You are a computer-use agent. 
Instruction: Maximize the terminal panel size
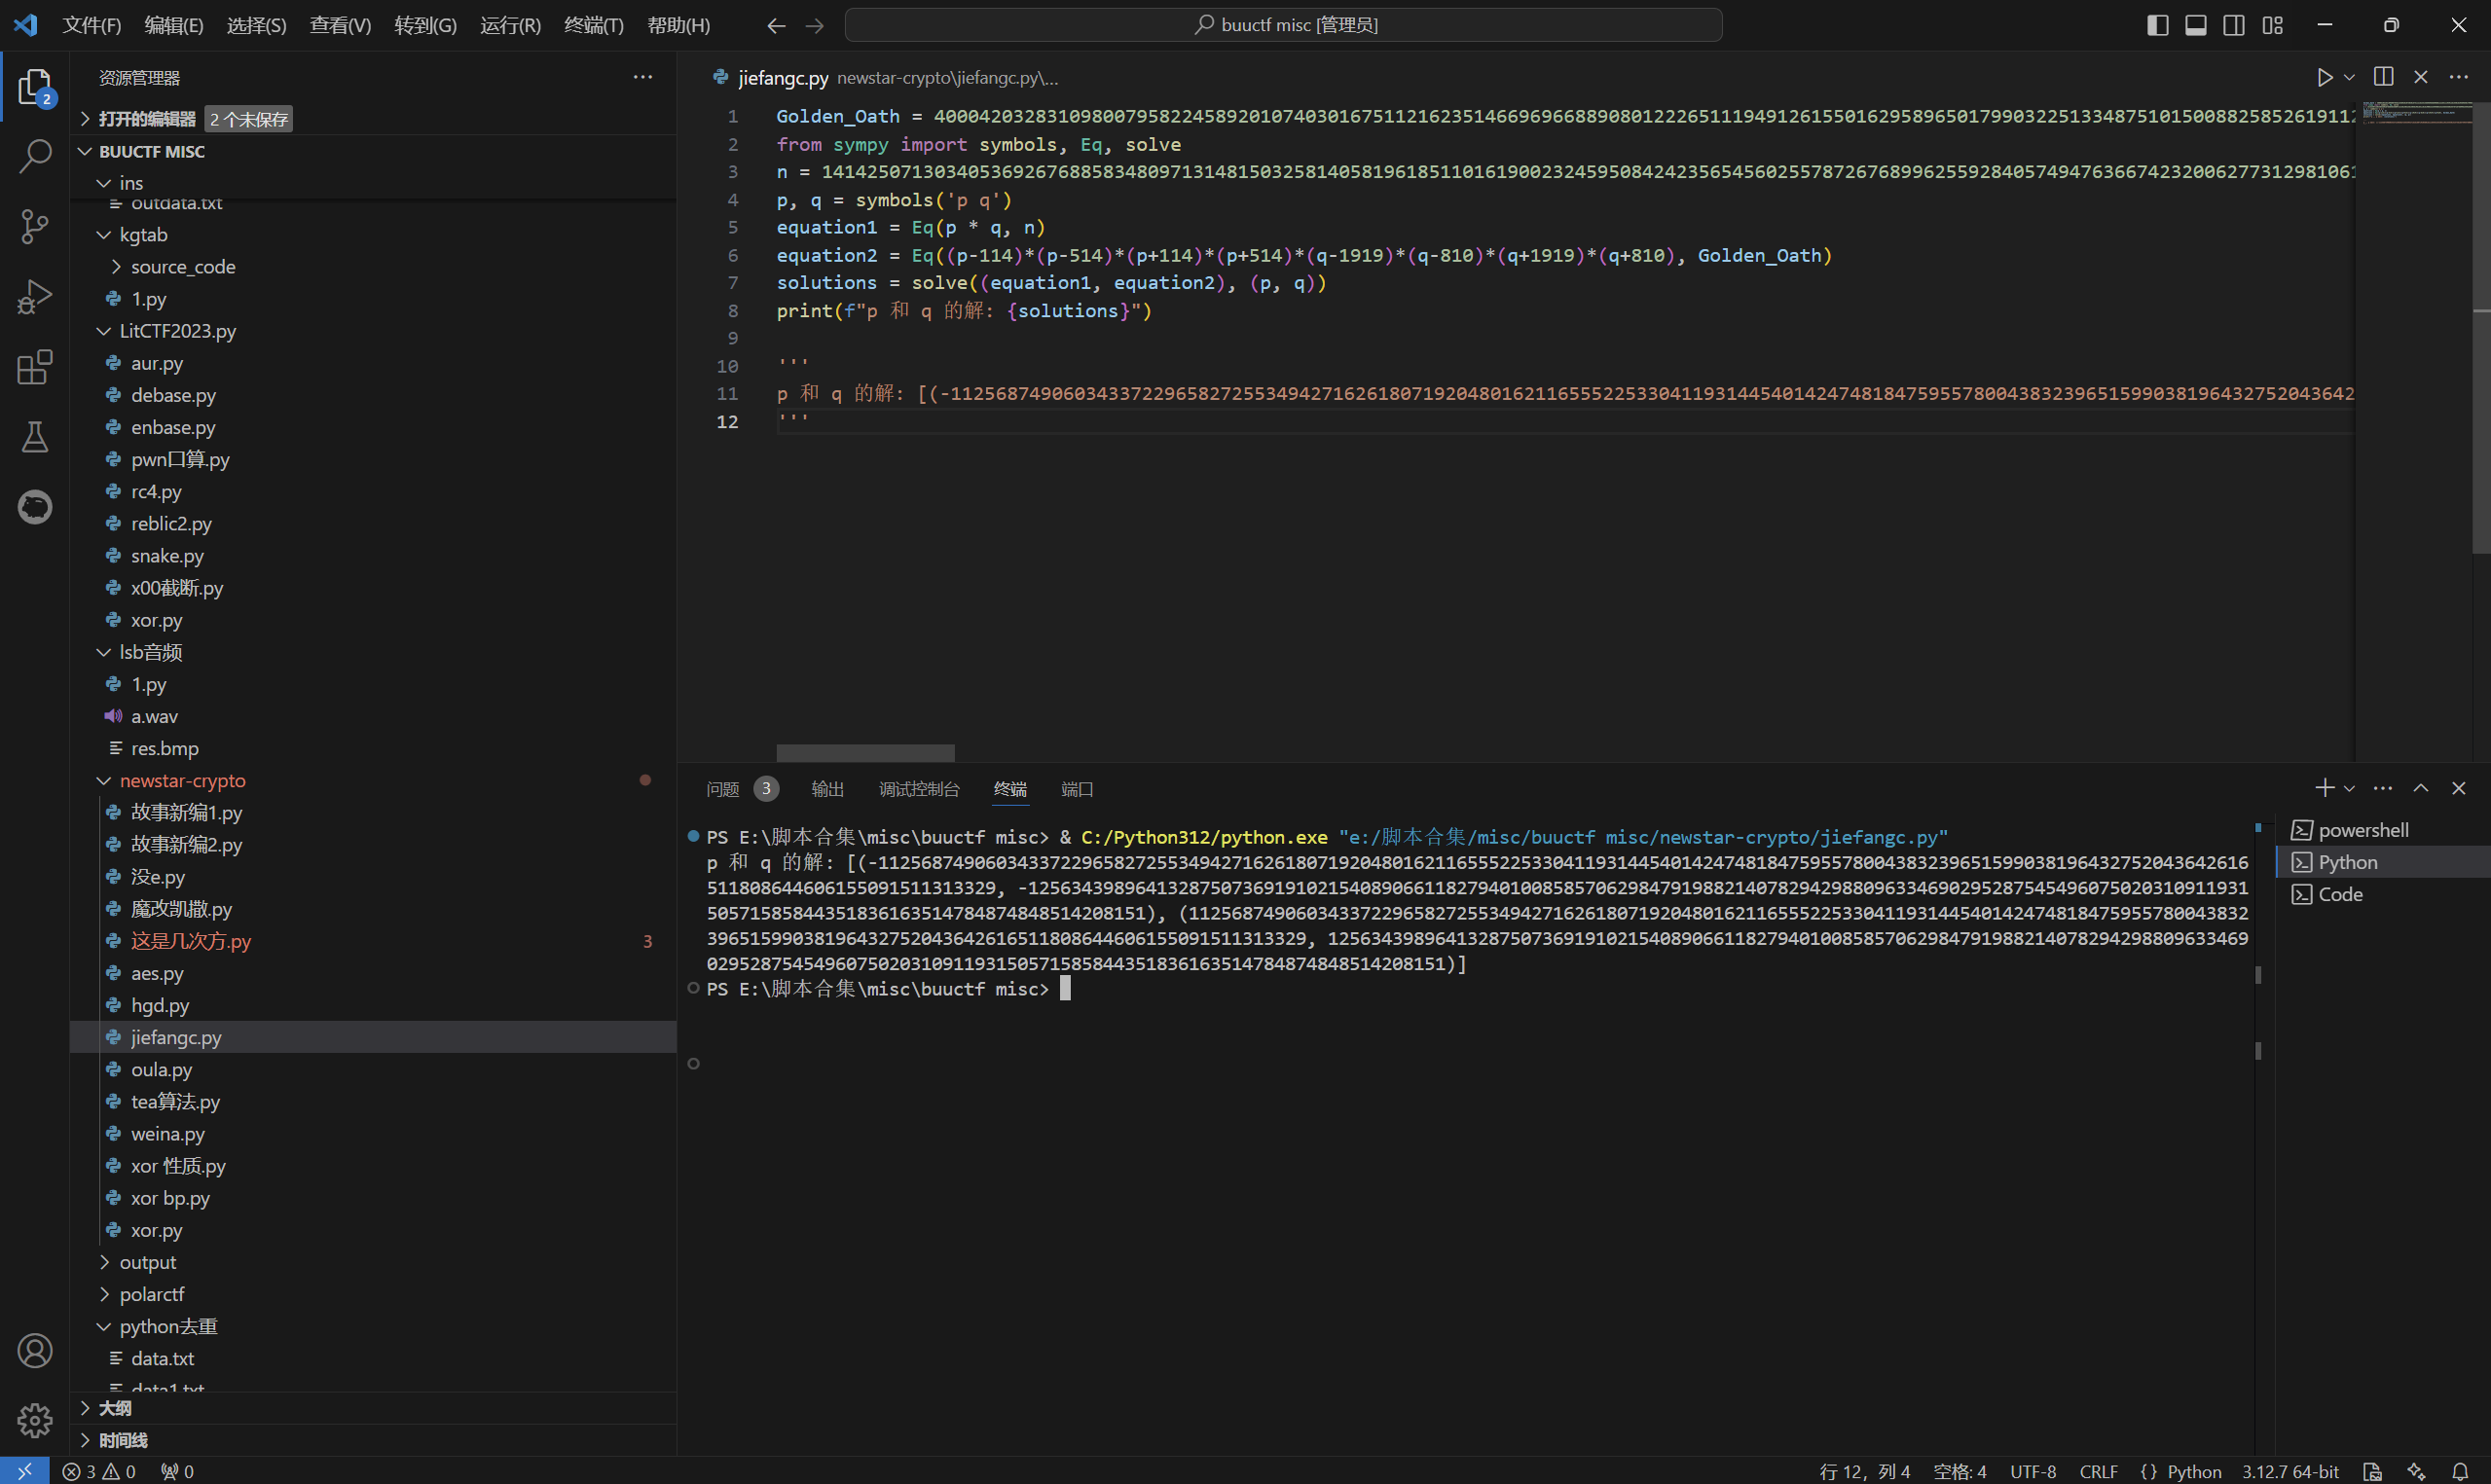2421,788
